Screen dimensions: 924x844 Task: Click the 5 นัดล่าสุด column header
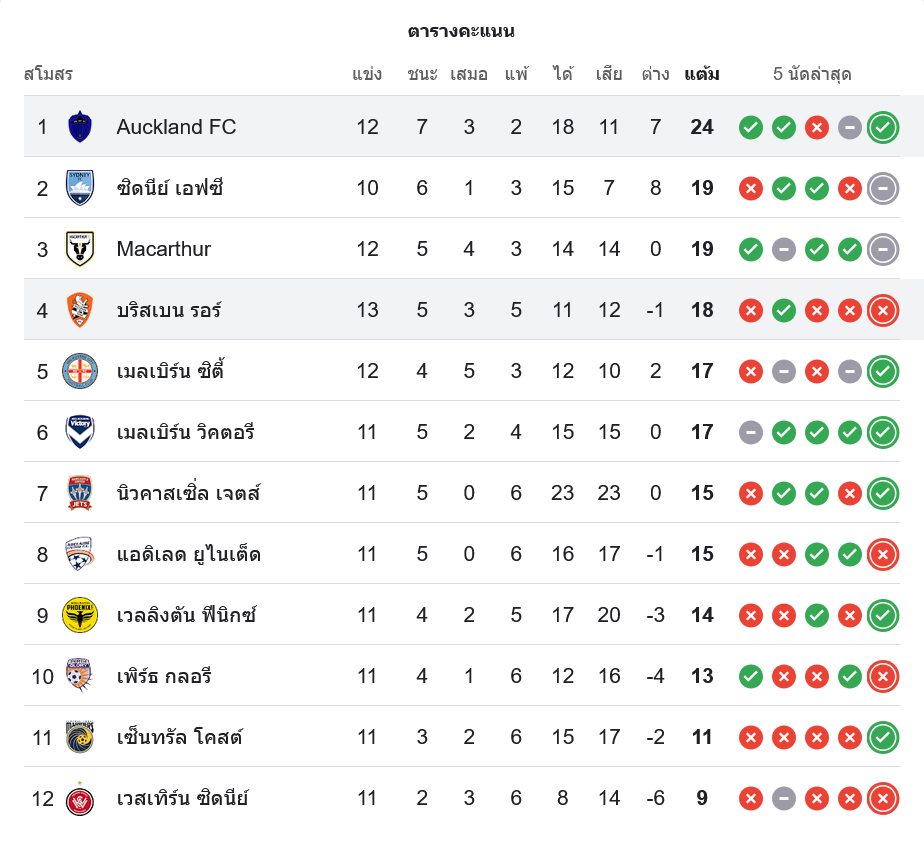(812, 74)
